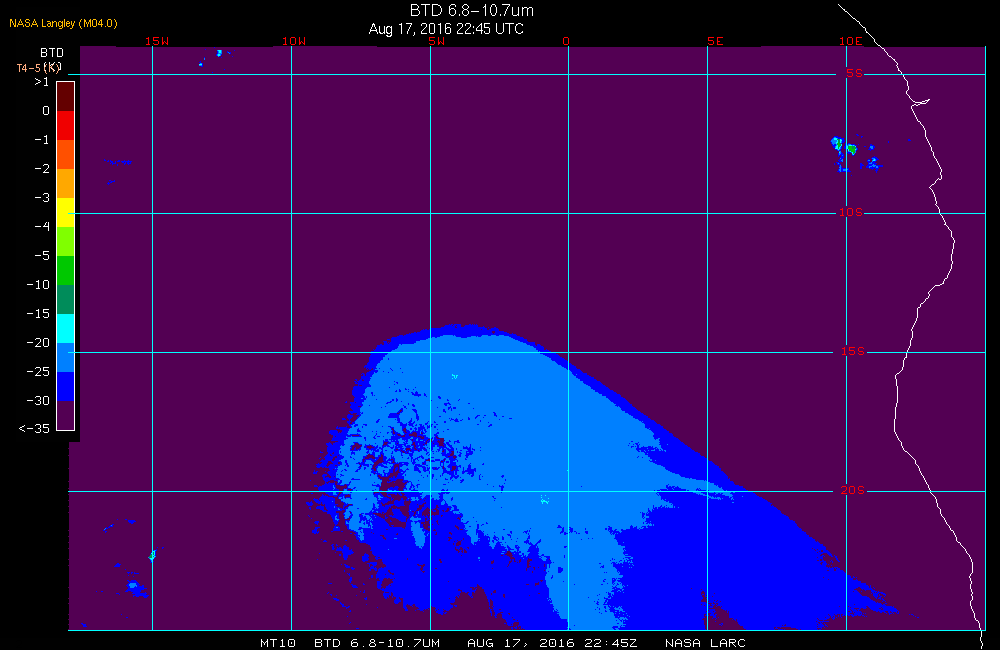
Task: Select the yellow -3 K legend swatch
Action: (x=66, y=212)
